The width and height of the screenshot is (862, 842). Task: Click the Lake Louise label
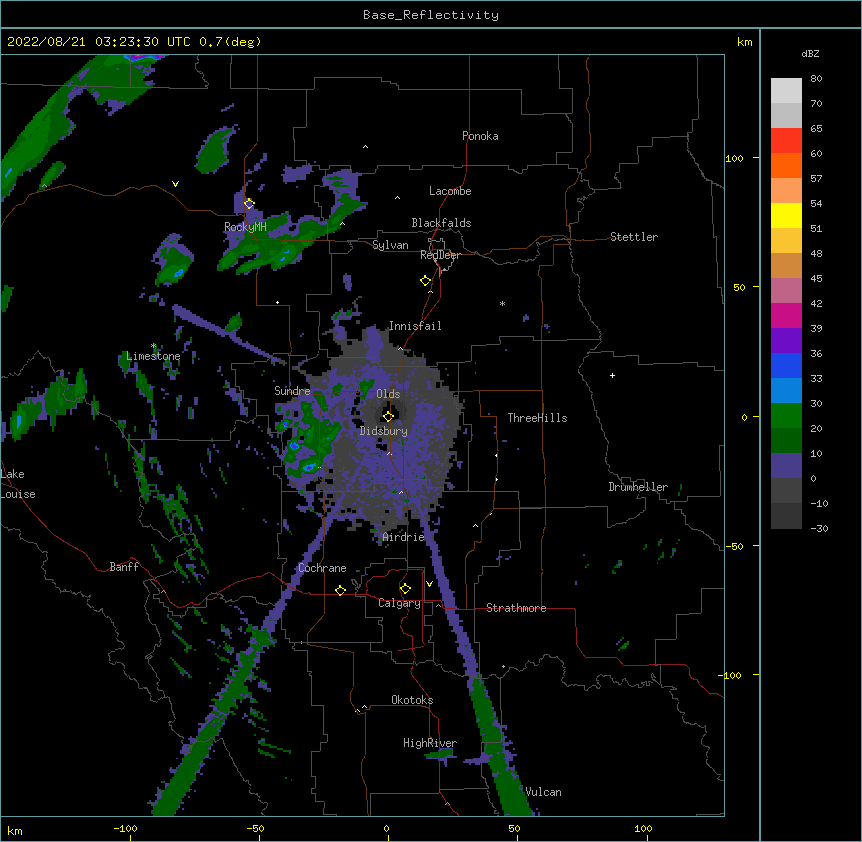[x=18, y=484]
